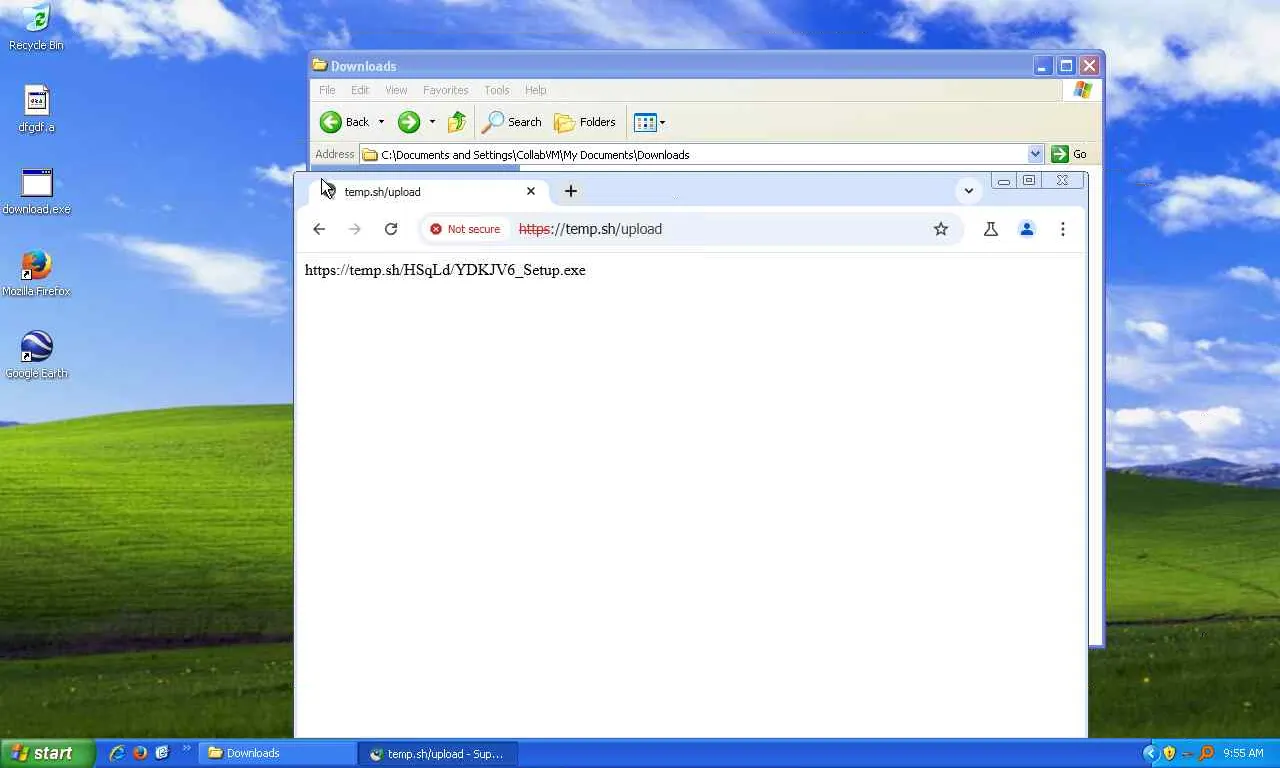The image size is (1280, 768).
Task: Close the temp.sh/upload tab
Action: (x=531, y=191)
